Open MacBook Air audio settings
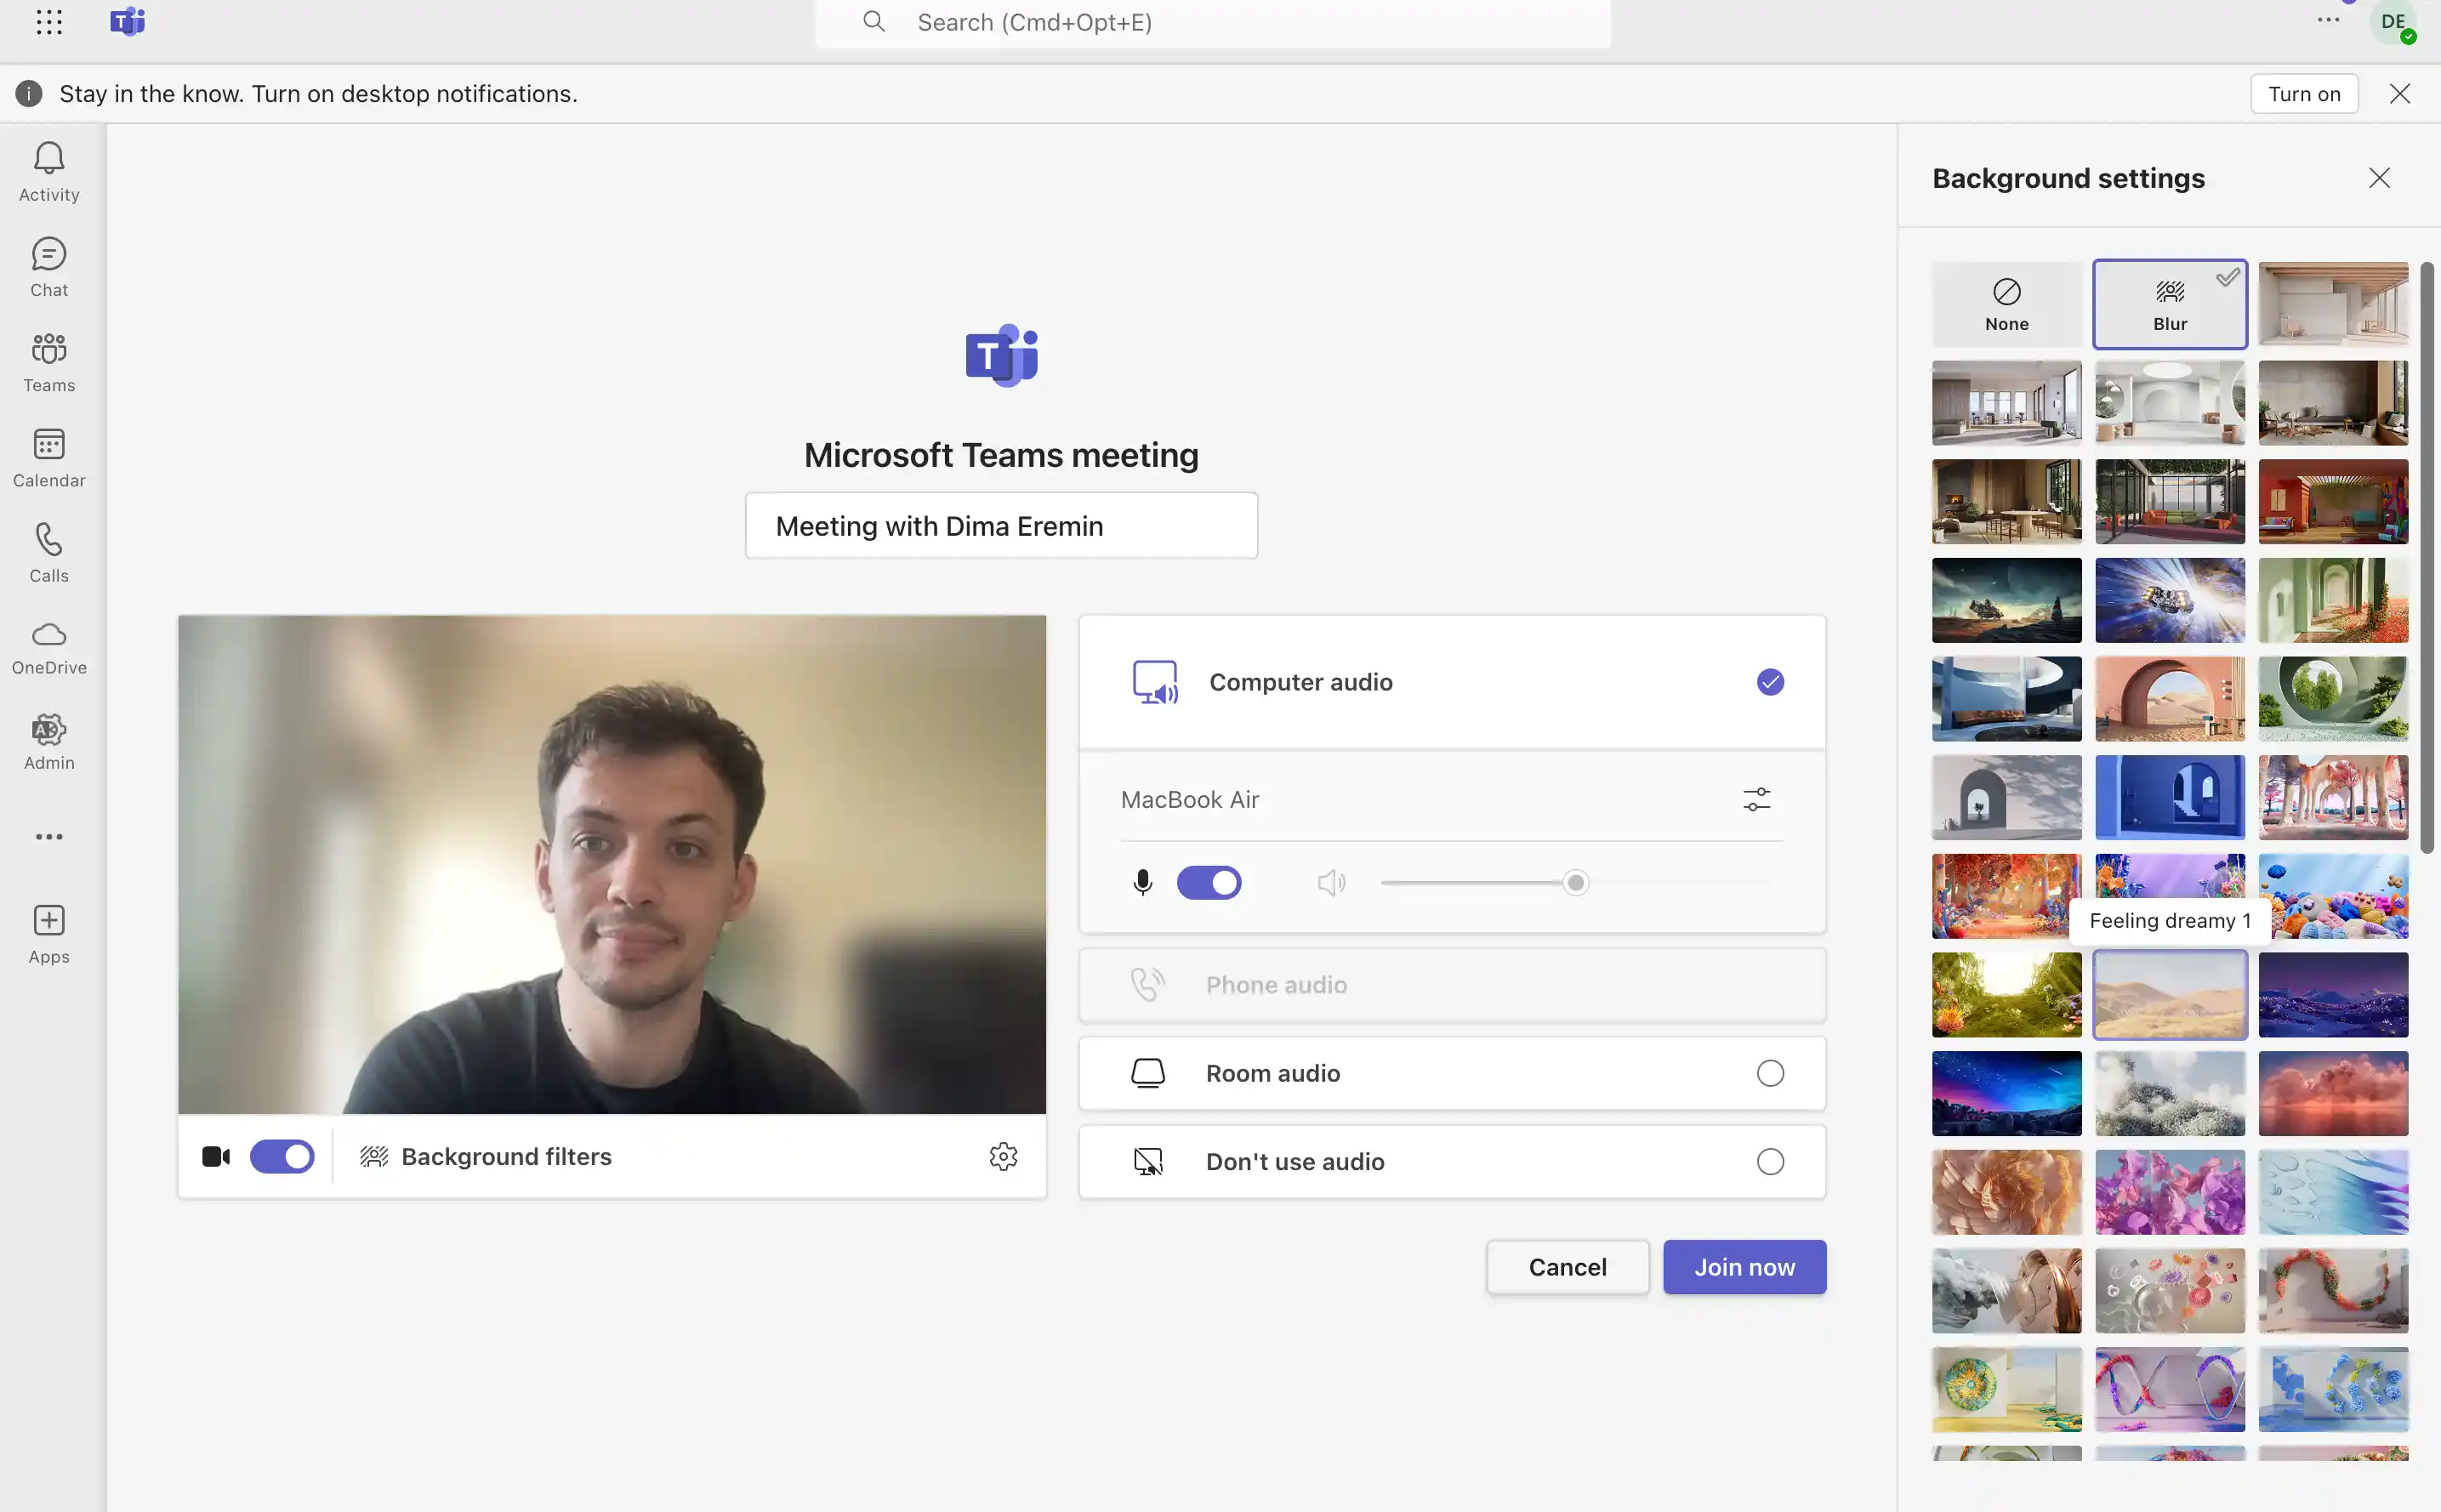Screen dimensions: 2441x1512 [x=1755, y=800]
